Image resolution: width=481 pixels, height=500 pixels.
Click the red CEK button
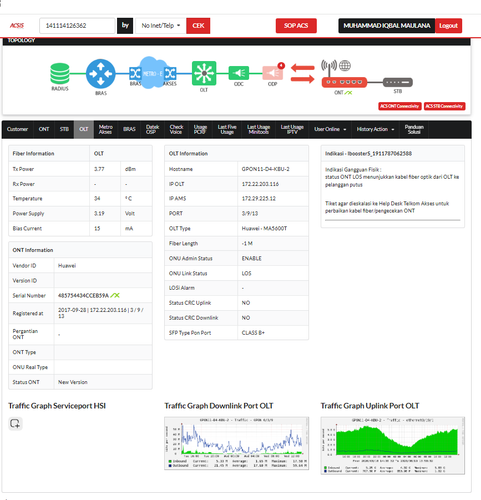pos(198,26)
